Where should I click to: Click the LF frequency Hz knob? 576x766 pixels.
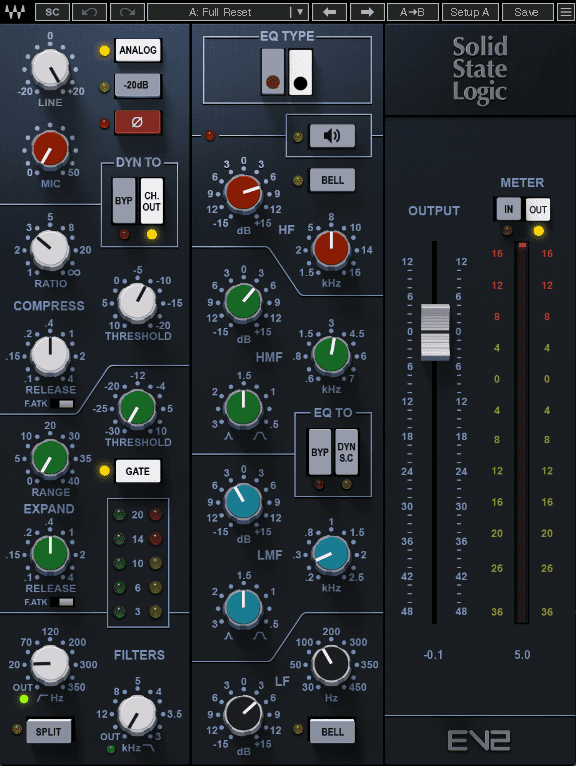point(331,664)
